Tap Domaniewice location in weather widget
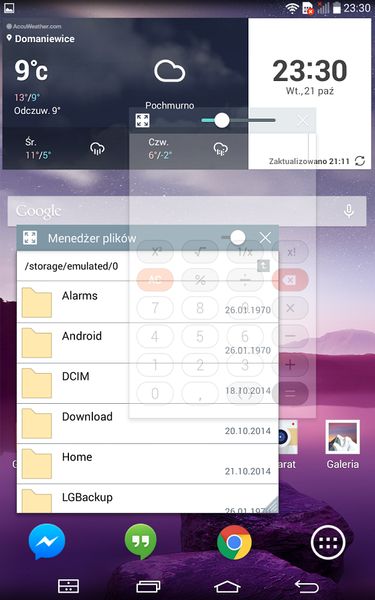Image resolution: width=375 pixels, height=600 pixels. tap(41, 39)
